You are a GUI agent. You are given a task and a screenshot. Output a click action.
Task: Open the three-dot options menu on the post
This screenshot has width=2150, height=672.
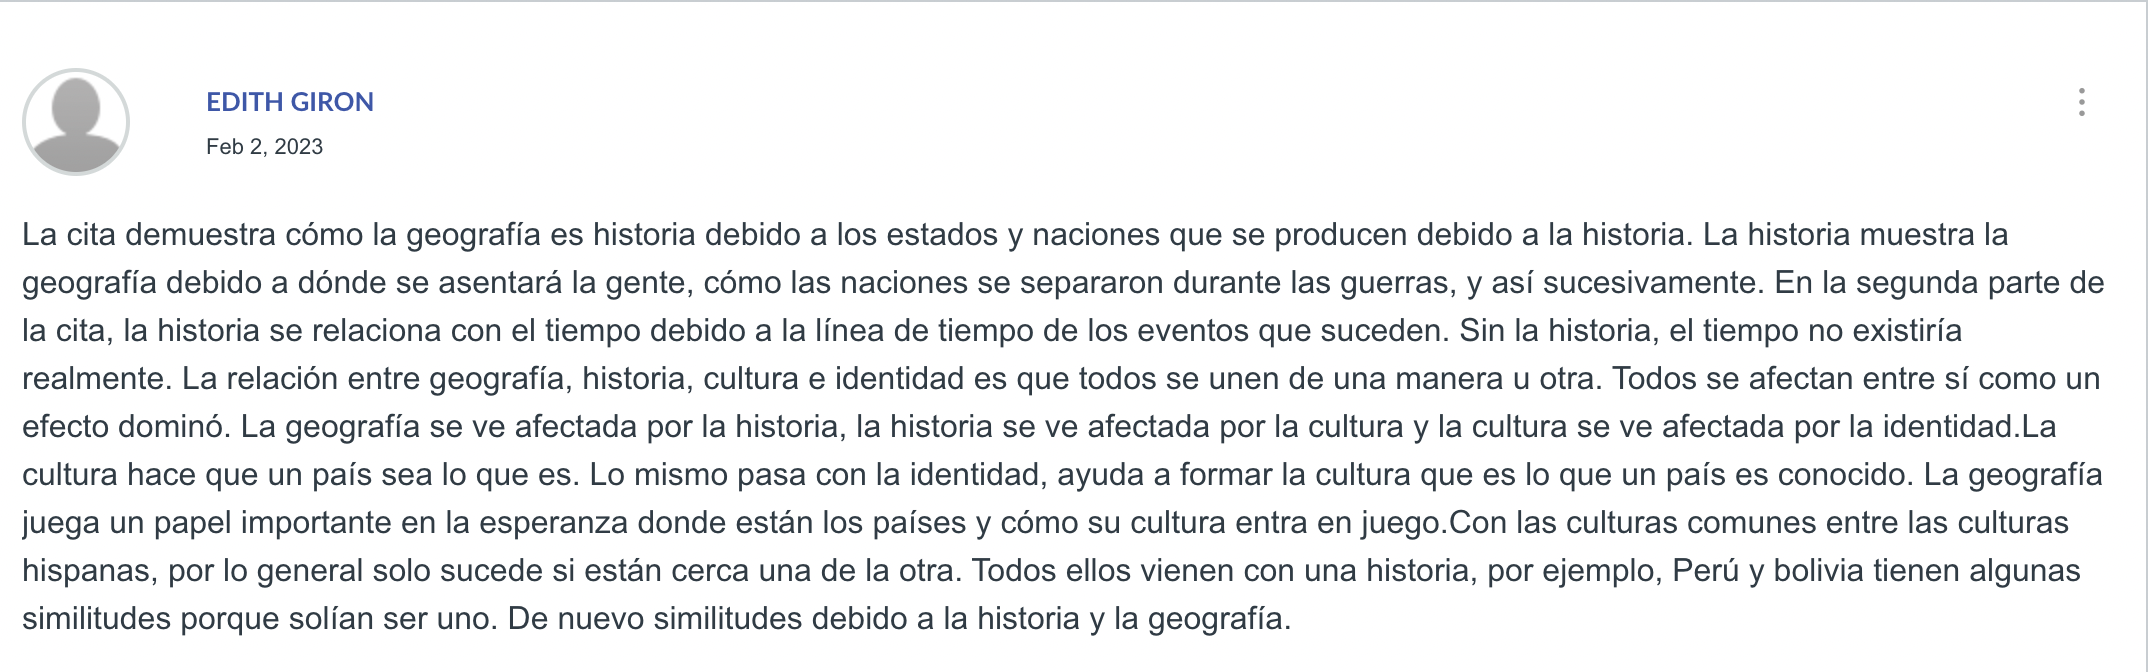(x=2082, y=102)
